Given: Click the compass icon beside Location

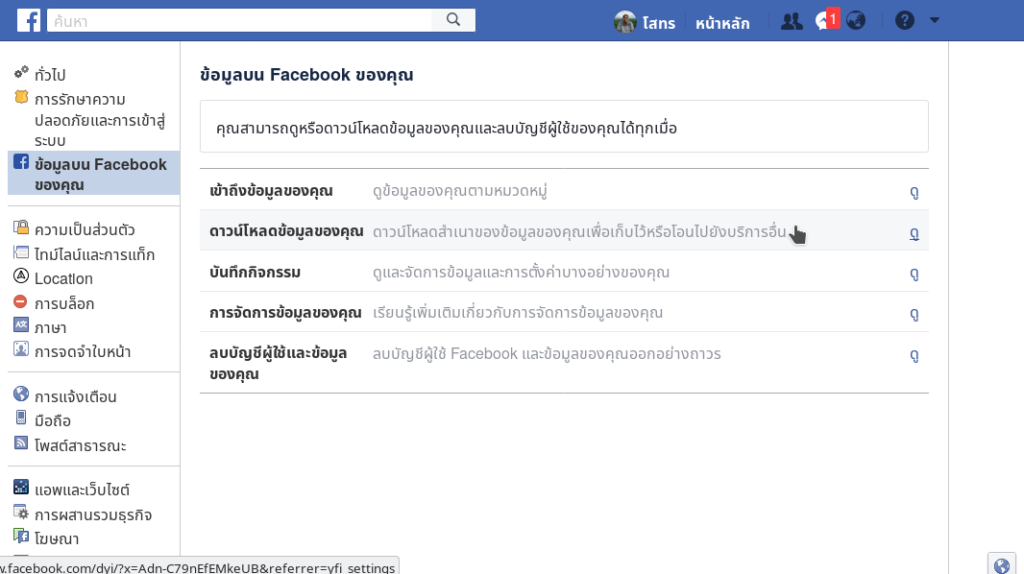Looking at the screenshot, I should (x=21, y=276).
